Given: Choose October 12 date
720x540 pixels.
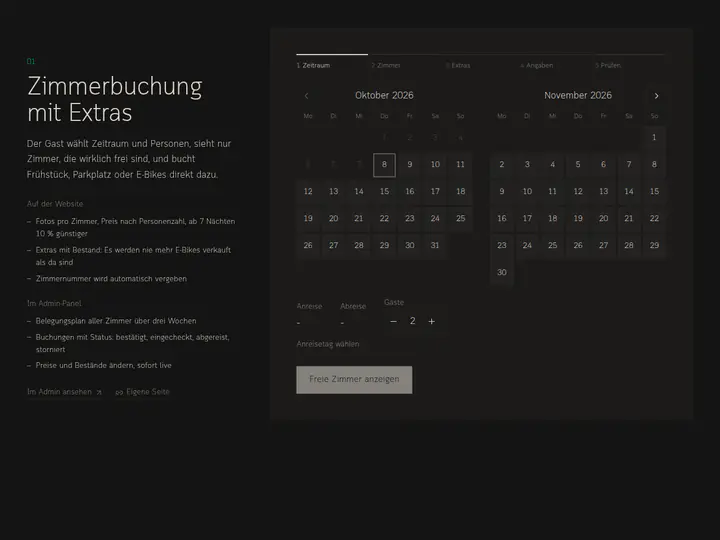Looking at the screenshot, I should (308, 191).
